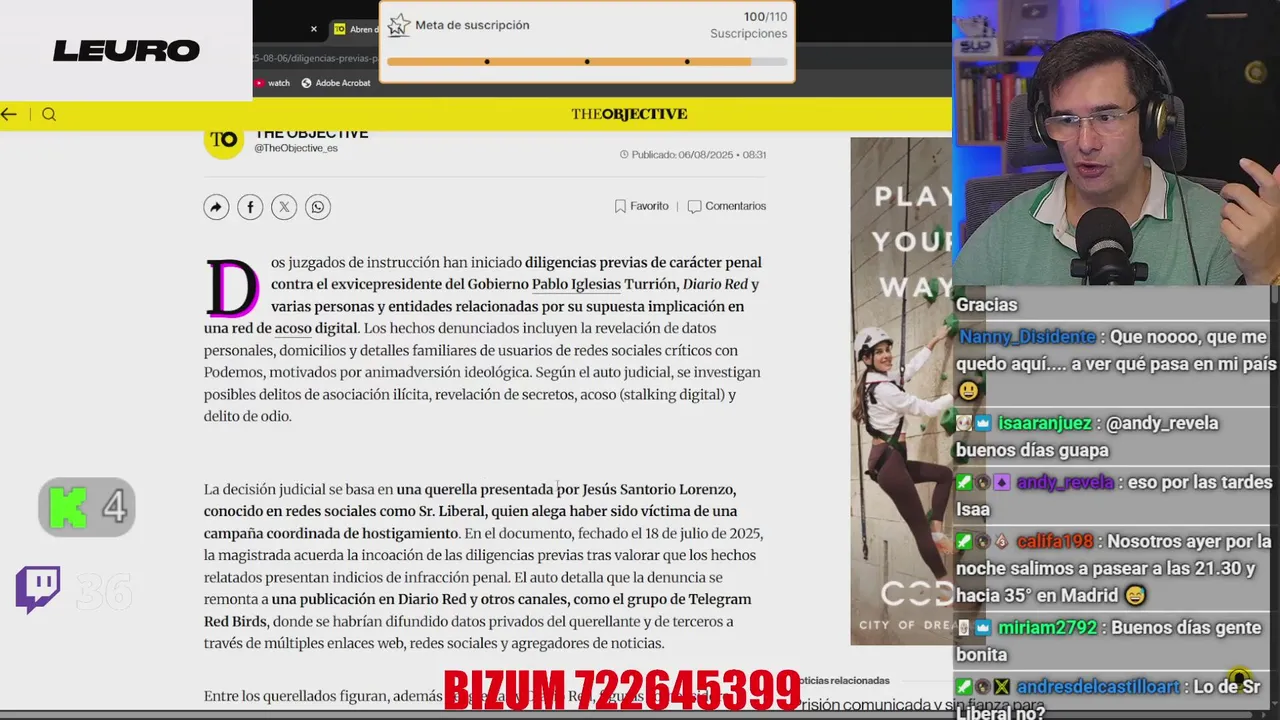
Task: Click the climbing advertisement banner
Action: pyautogui.click(x=901, y=391)
